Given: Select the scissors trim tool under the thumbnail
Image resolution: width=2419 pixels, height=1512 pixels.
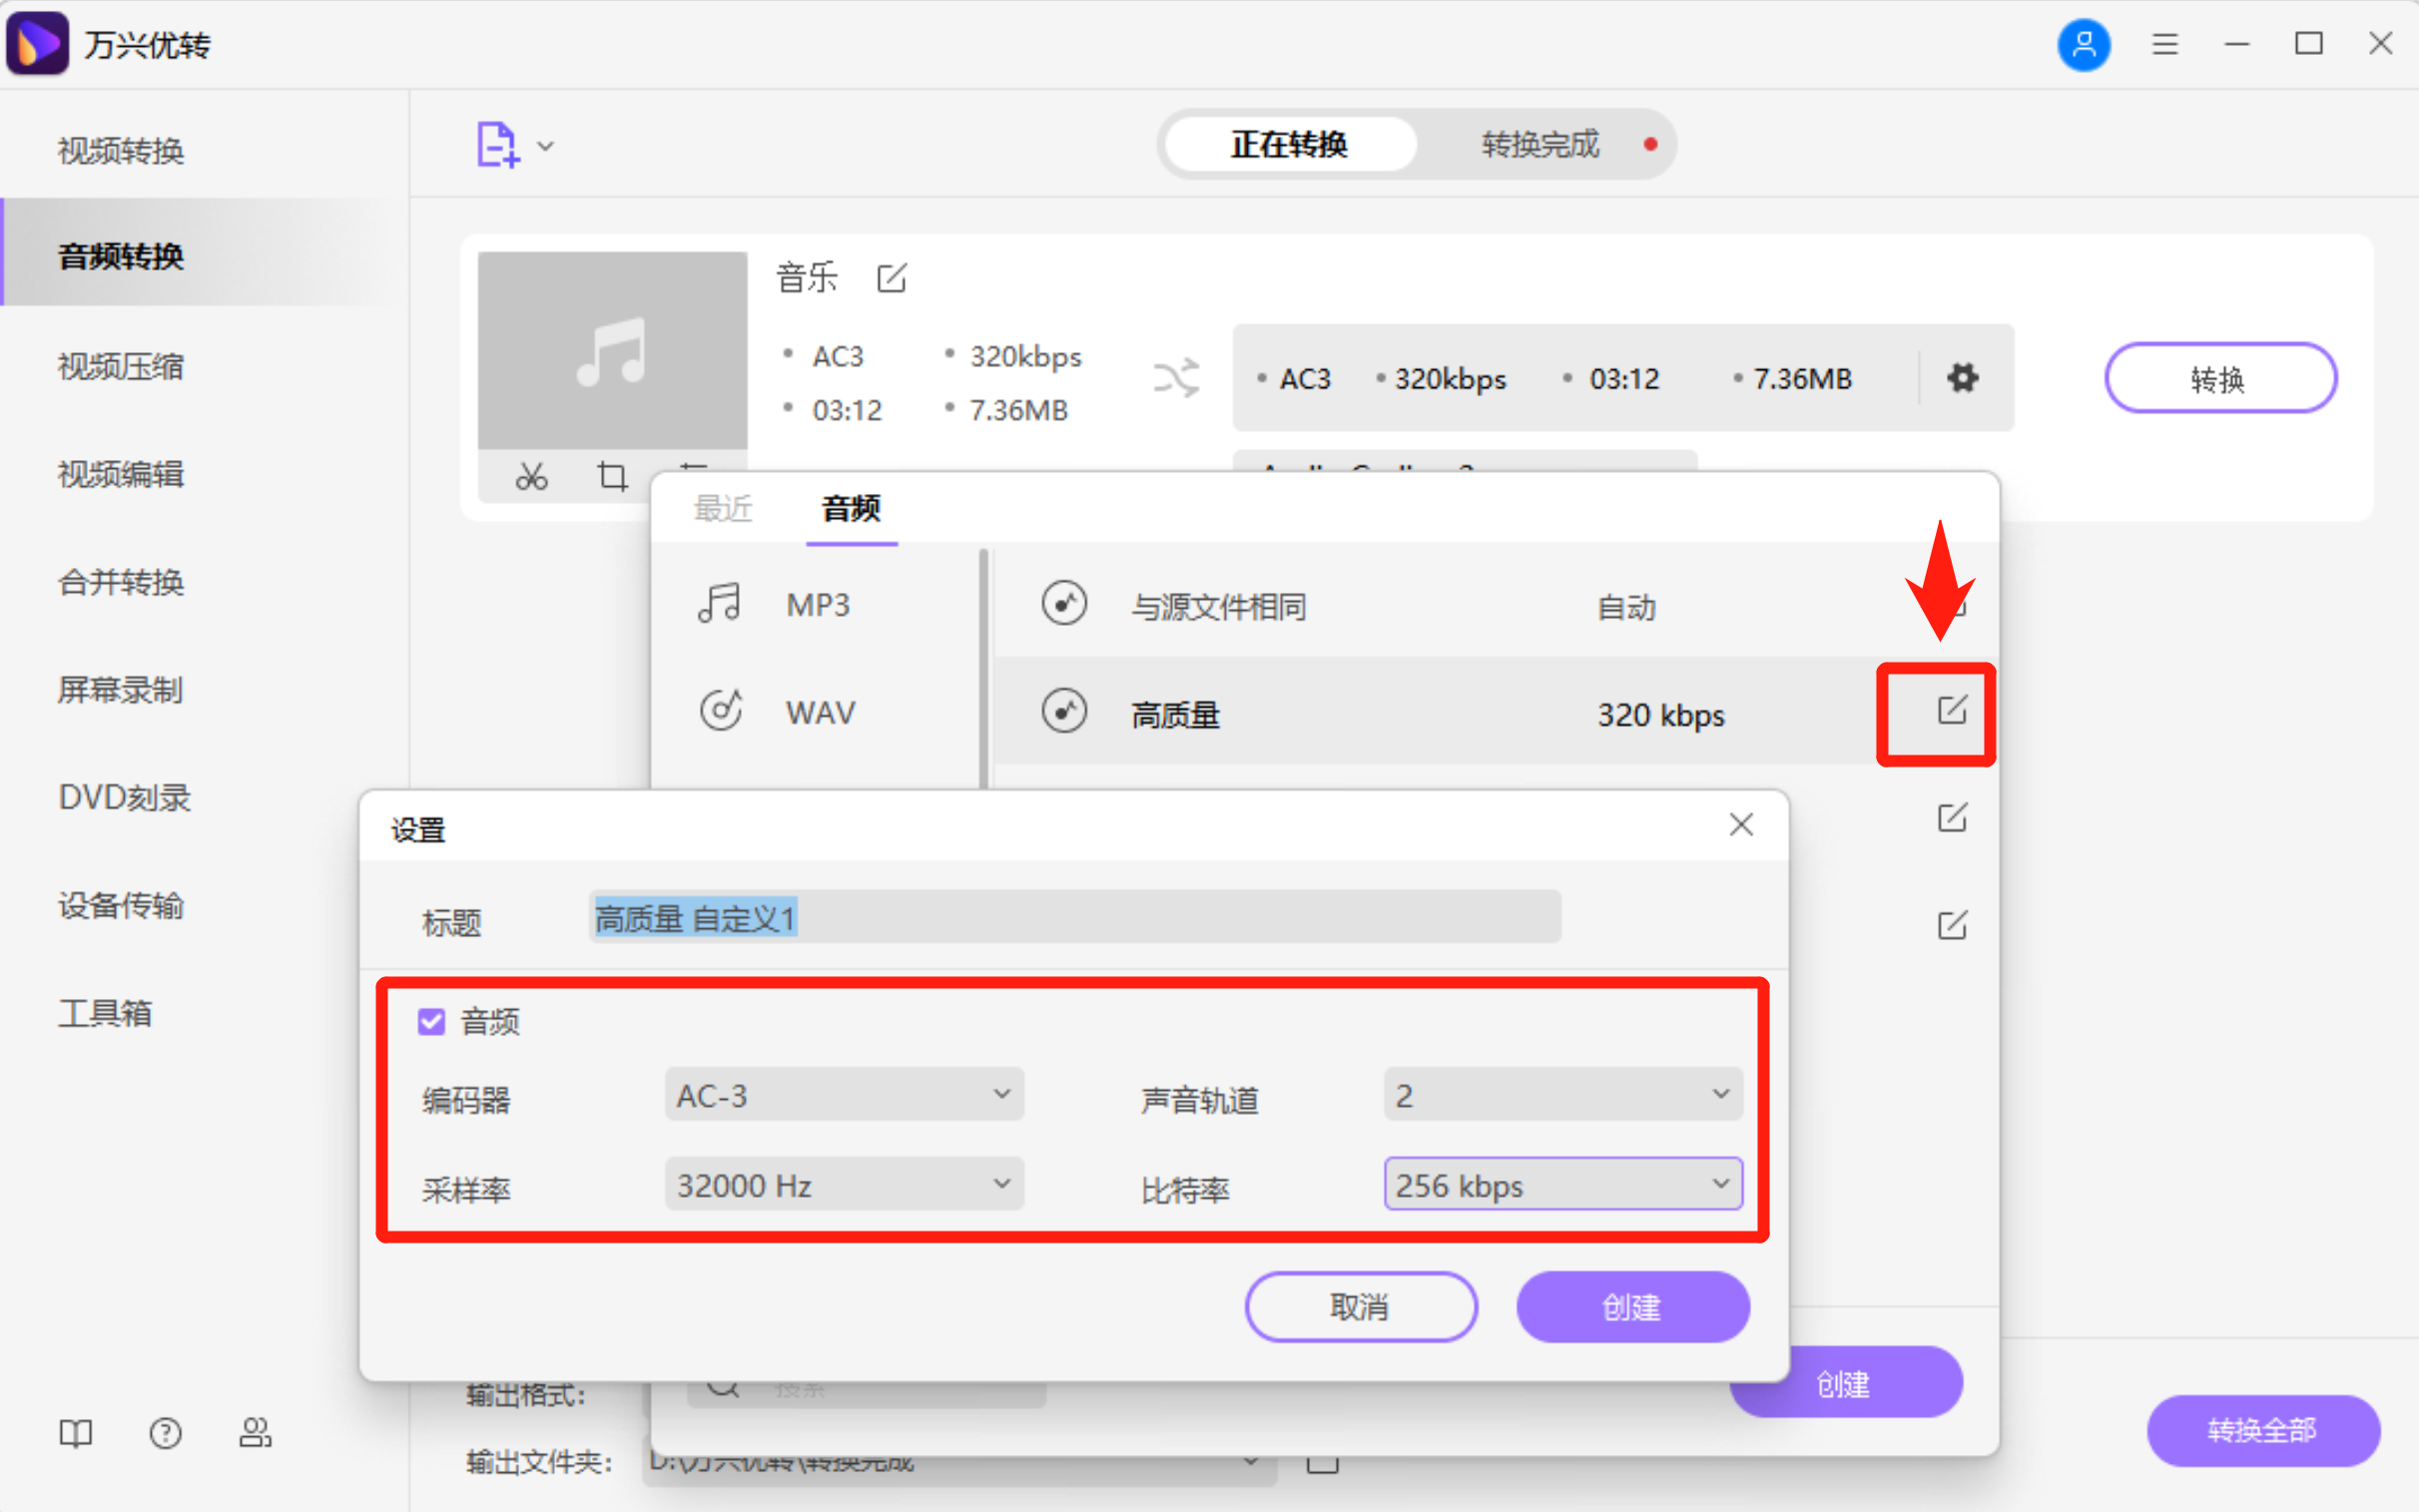Looking at the screenshot, I should coord(531,476).
